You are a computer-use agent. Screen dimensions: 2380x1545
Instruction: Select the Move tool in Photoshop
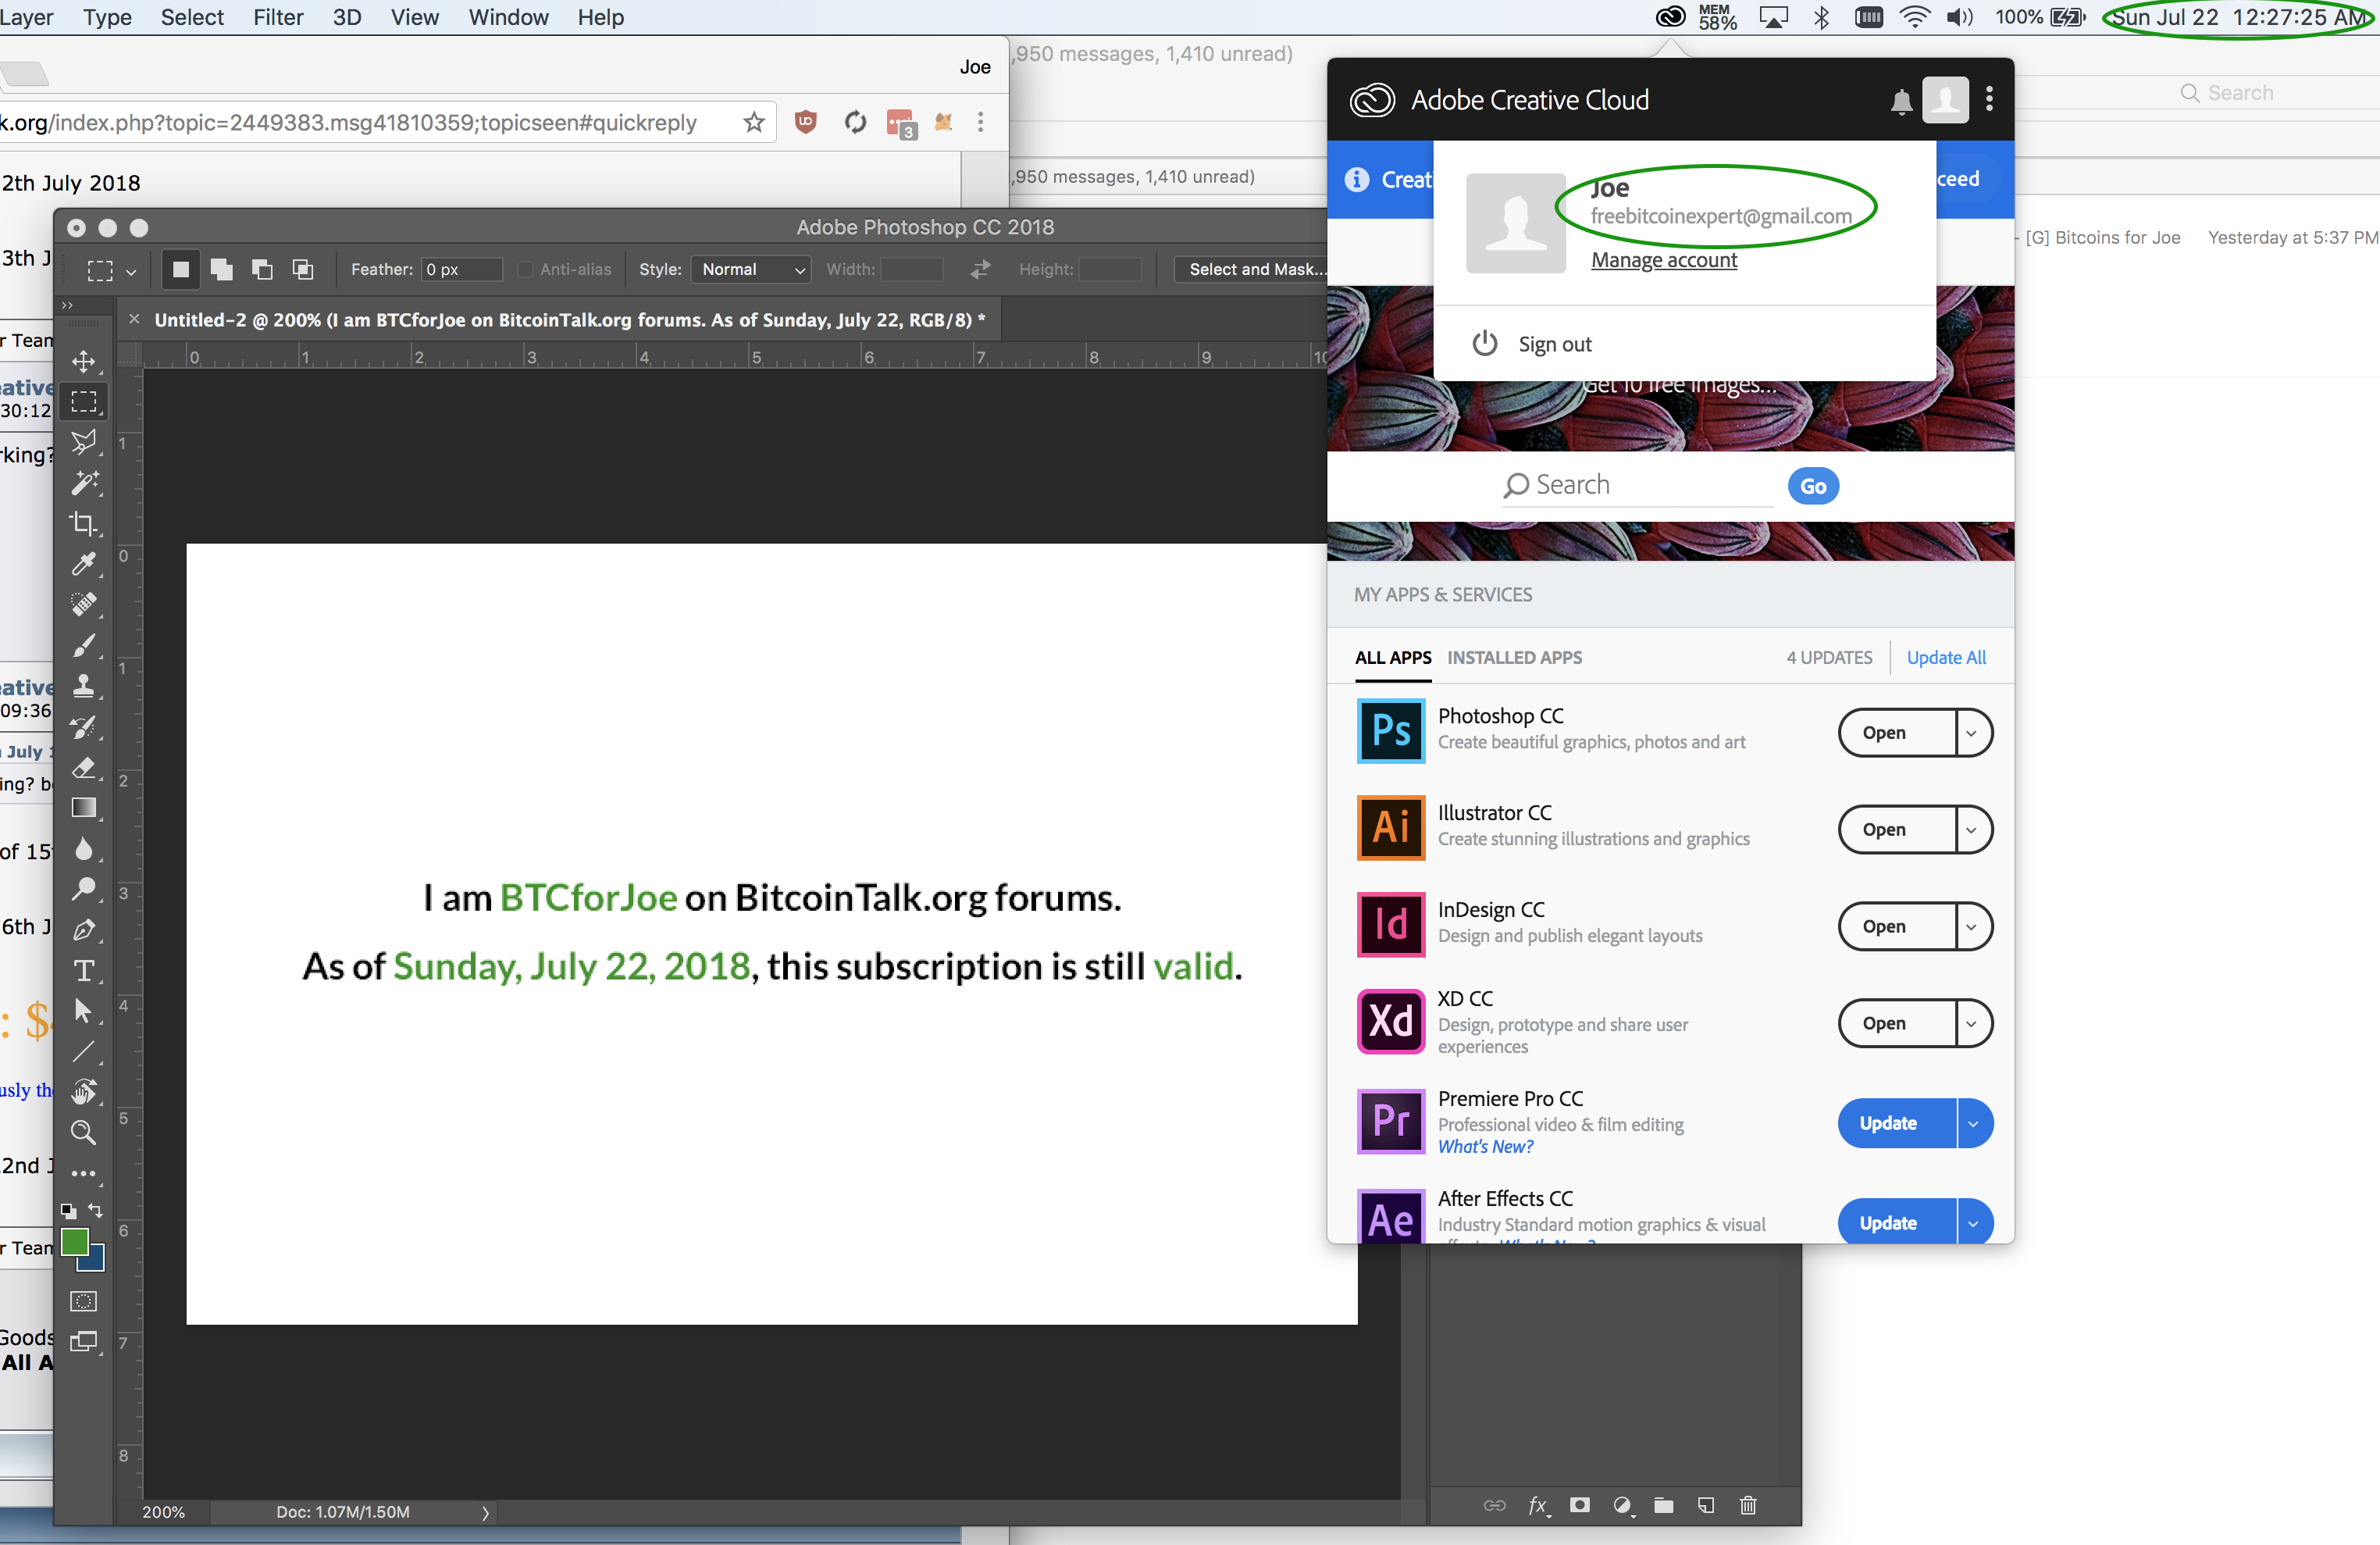[84, 361]
